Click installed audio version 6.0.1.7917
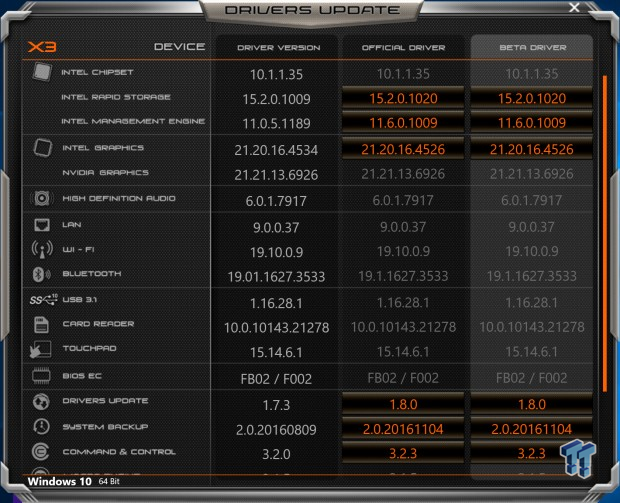Viewport: 620px width, 503px height. [x=276, y=201]
